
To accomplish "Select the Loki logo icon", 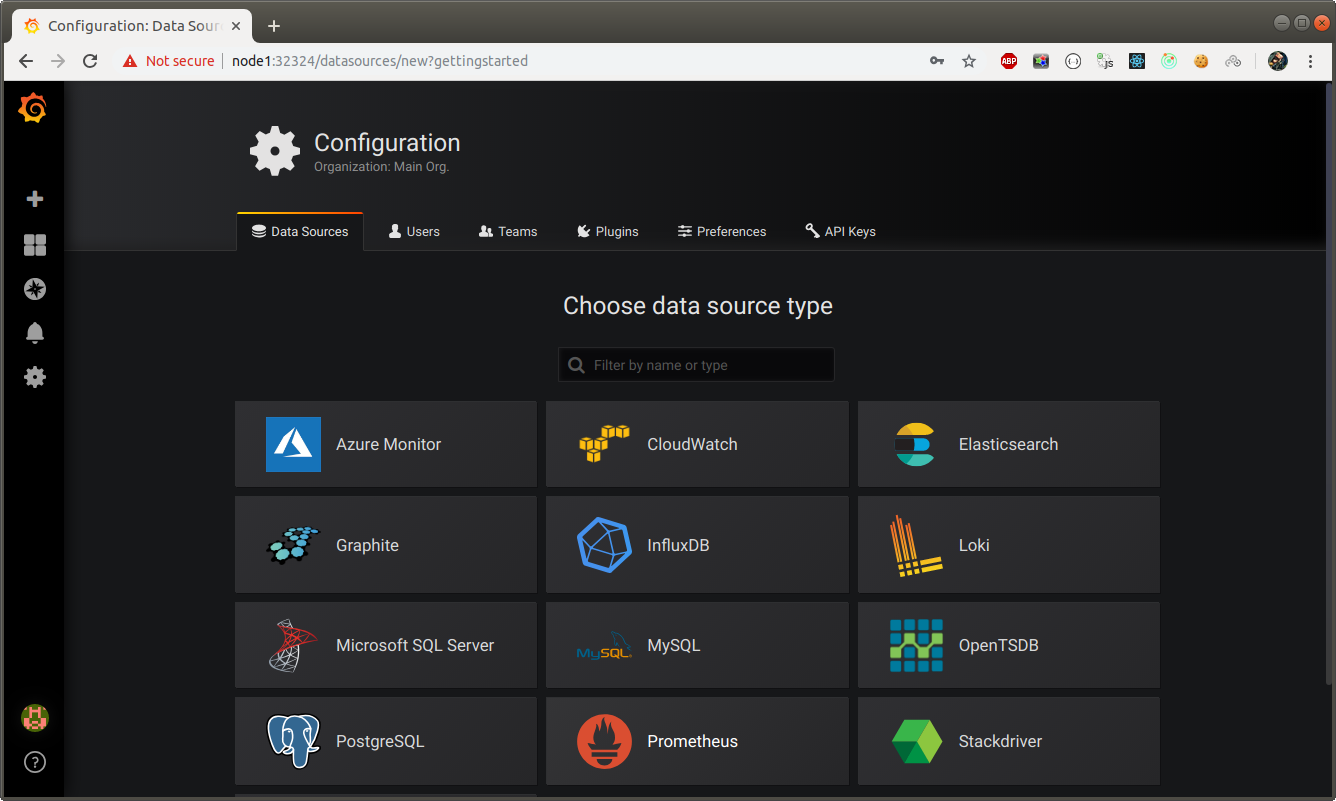I will (916, 546).
